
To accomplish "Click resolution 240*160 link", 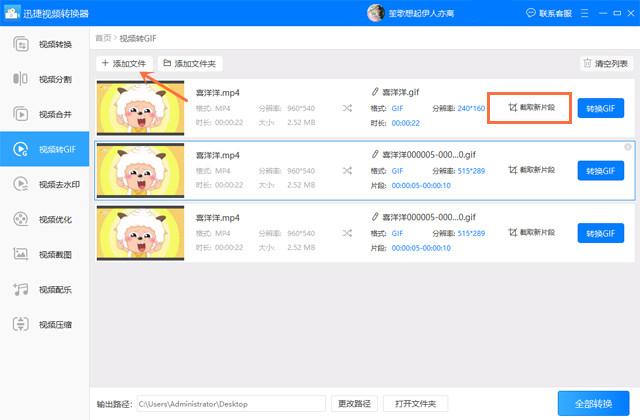I will [471, 109].
